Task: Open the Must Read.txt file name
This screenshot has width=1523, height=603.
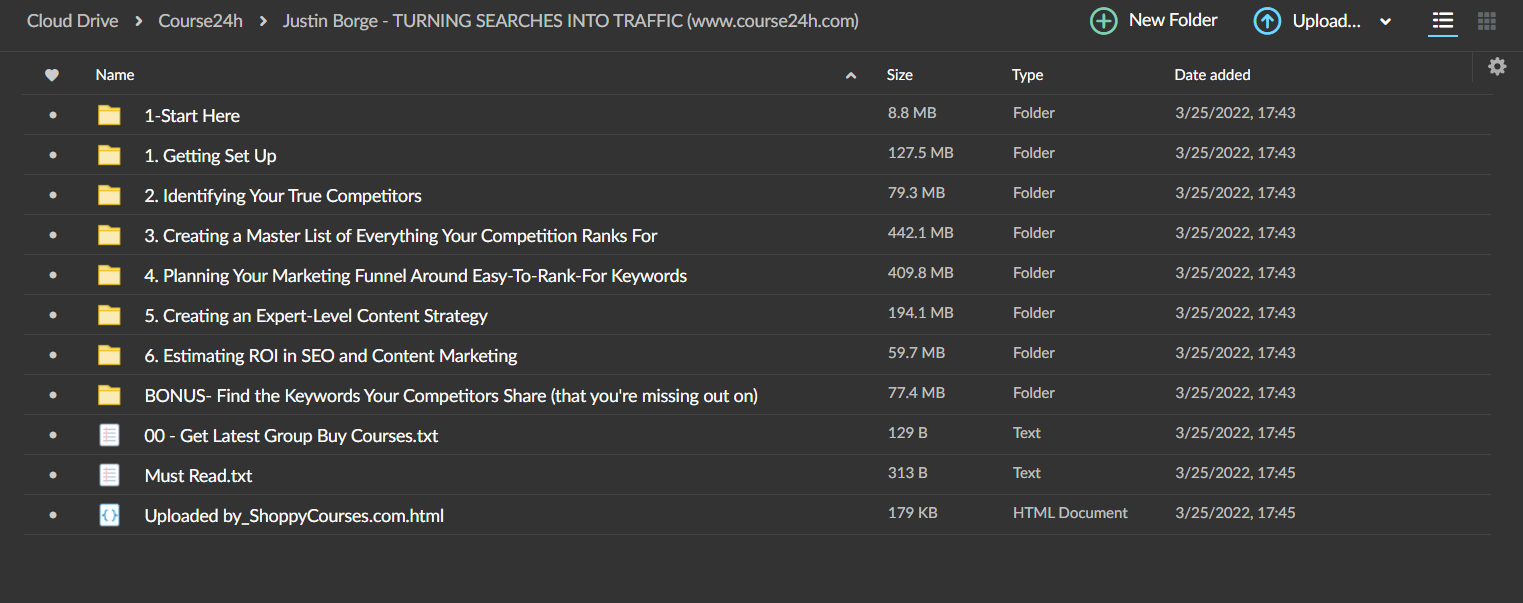Action: pyautogui.click(x=198, y=476)
